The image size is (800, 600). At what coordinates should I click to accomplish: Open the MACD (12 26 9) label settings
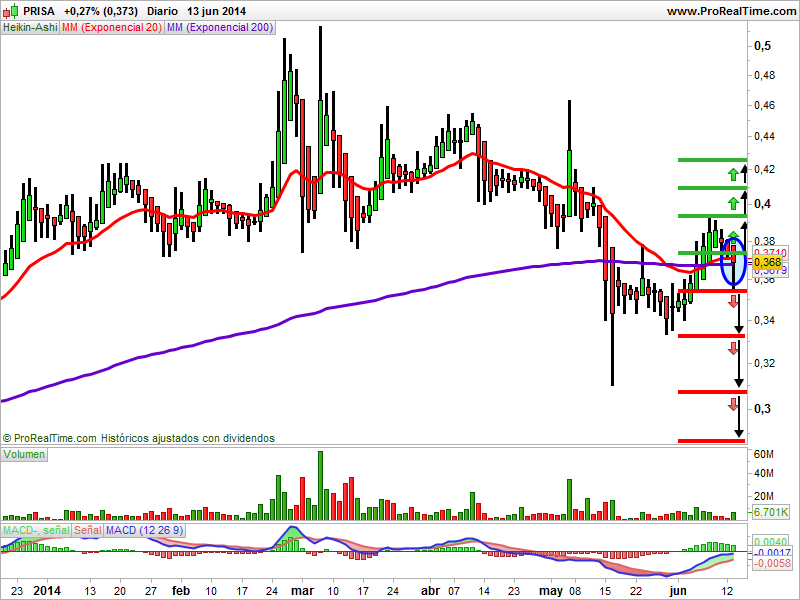pyautogui.click(x=144, y=530)
